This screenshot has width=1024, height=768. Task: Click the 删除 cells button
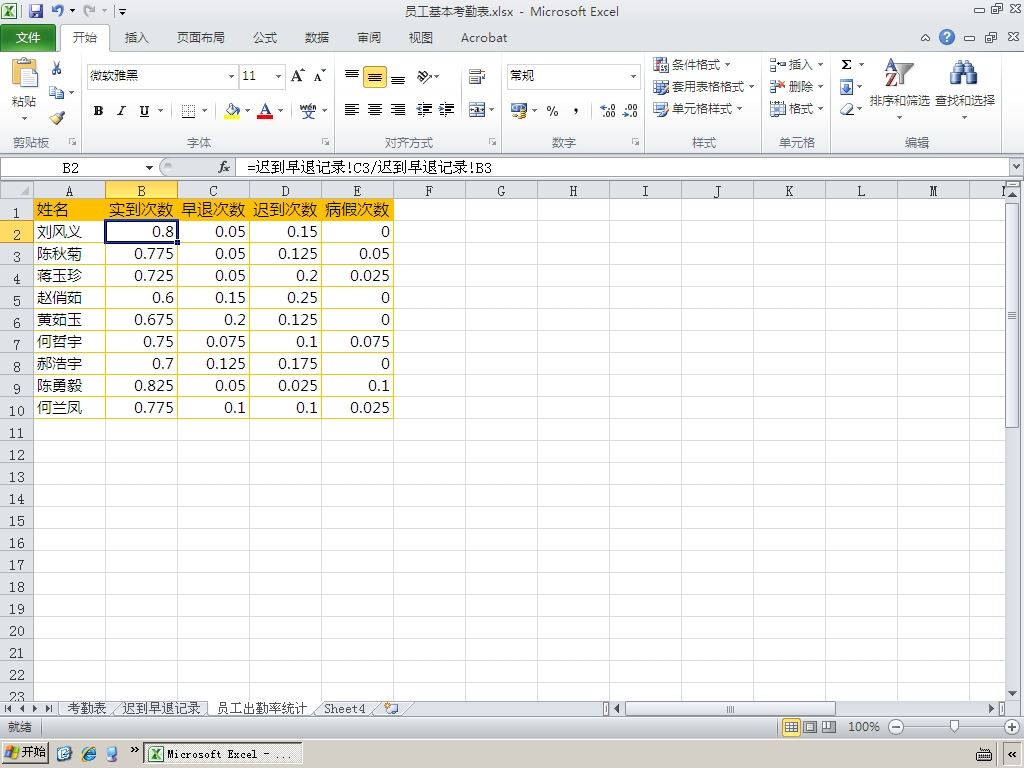795,87
